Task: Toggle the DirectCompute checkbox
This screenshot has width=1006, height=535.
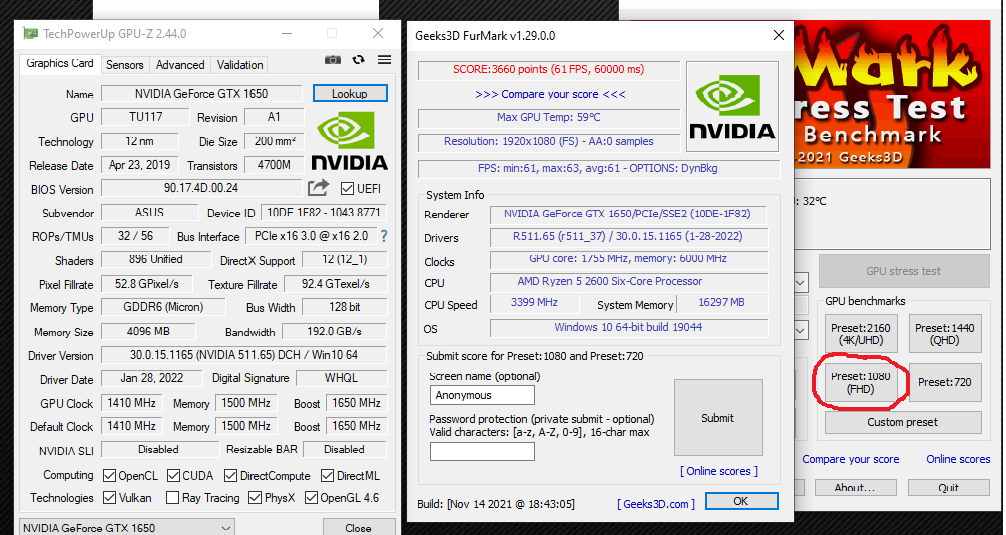Action: (x=230, y=475)
